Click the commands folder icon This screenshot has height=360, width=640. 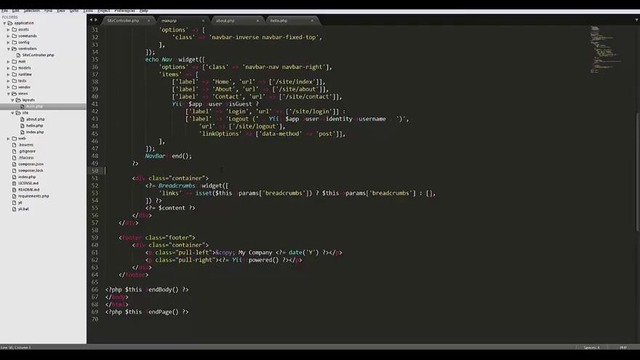pos(14,36)
